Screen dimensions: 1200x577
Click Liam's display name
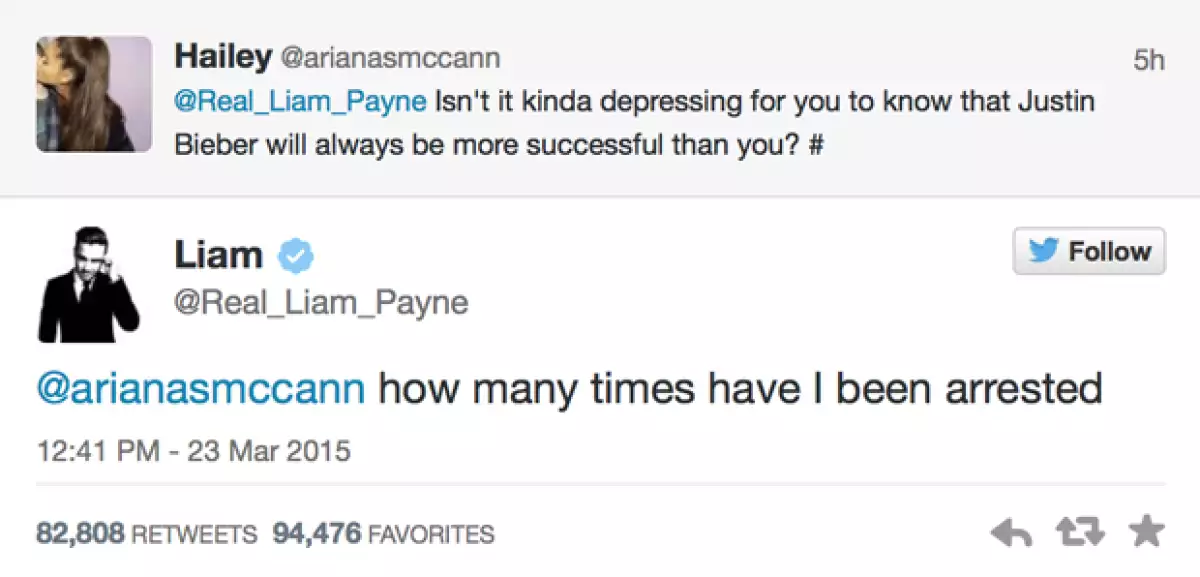[x=218, y=255]
